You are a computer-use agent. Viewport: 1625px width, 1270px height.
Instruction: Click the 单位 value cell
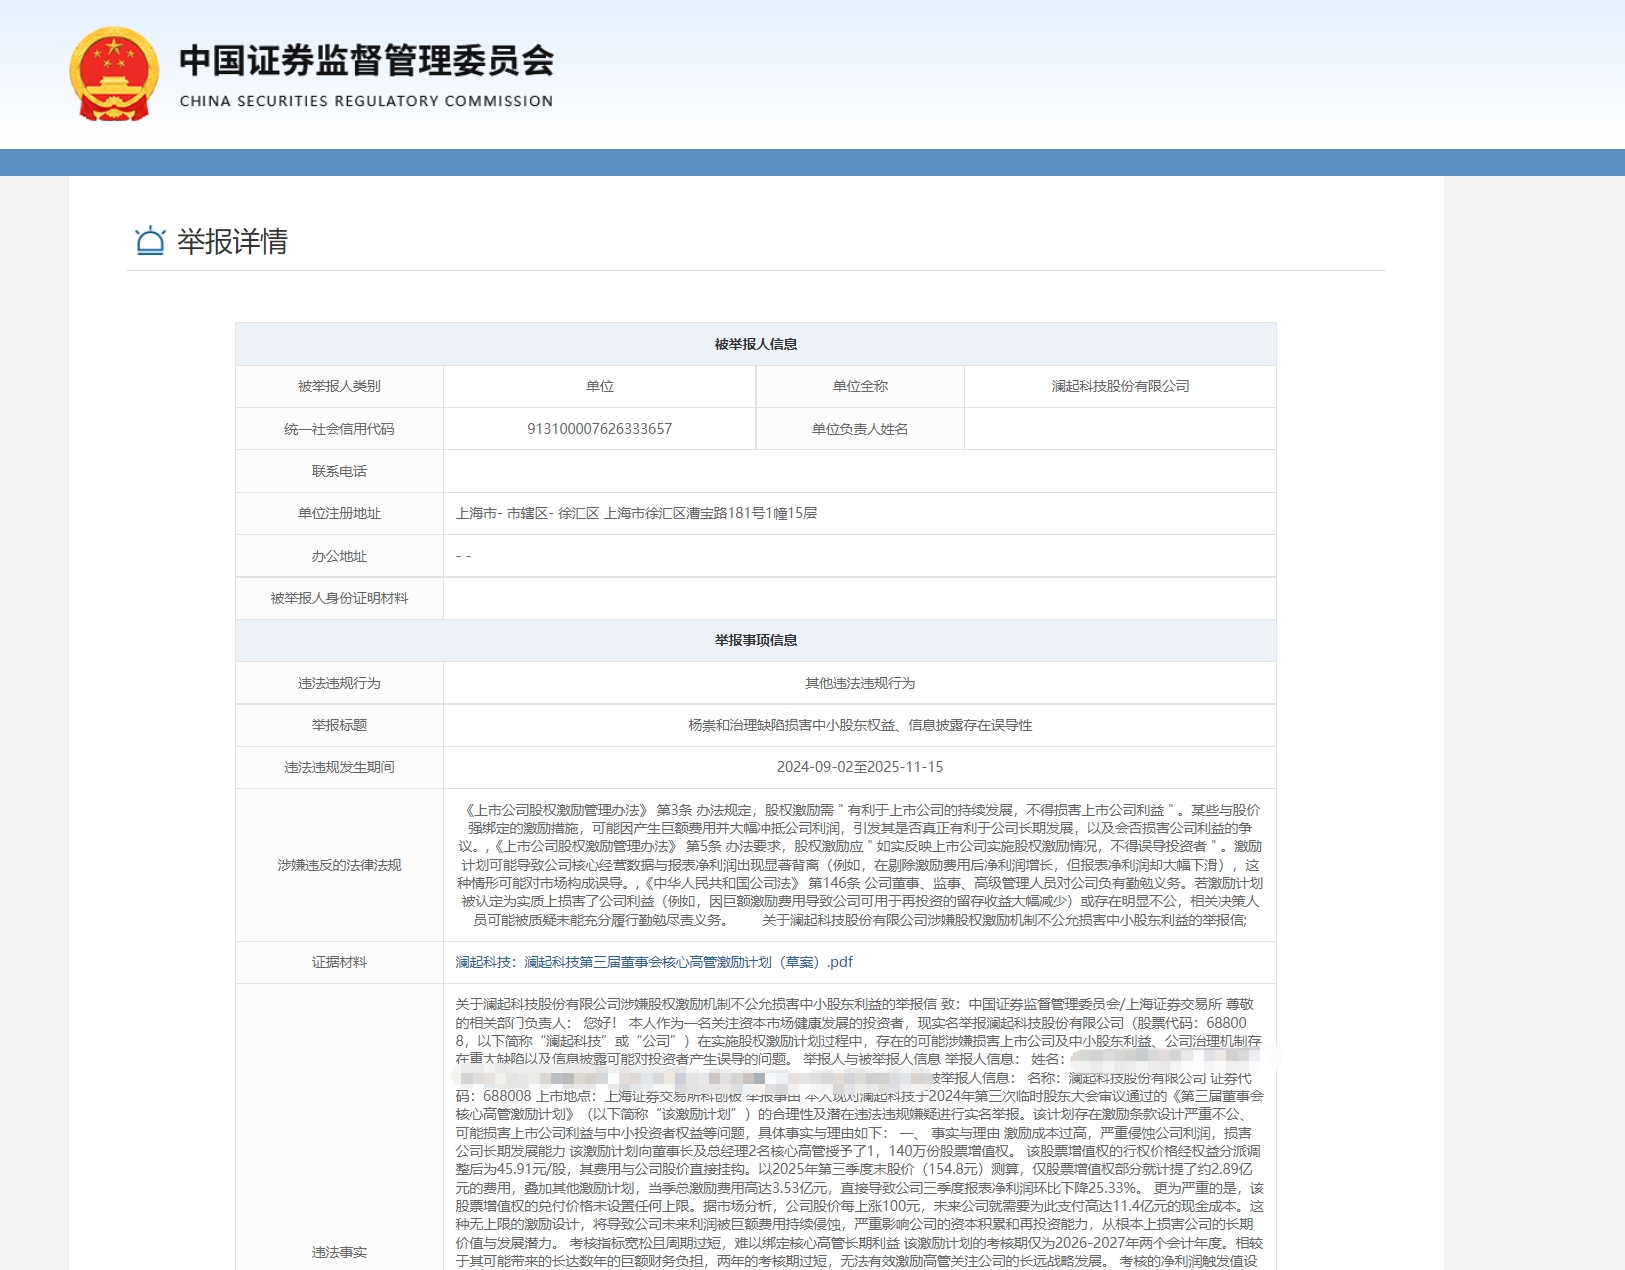tap(600, 386)
